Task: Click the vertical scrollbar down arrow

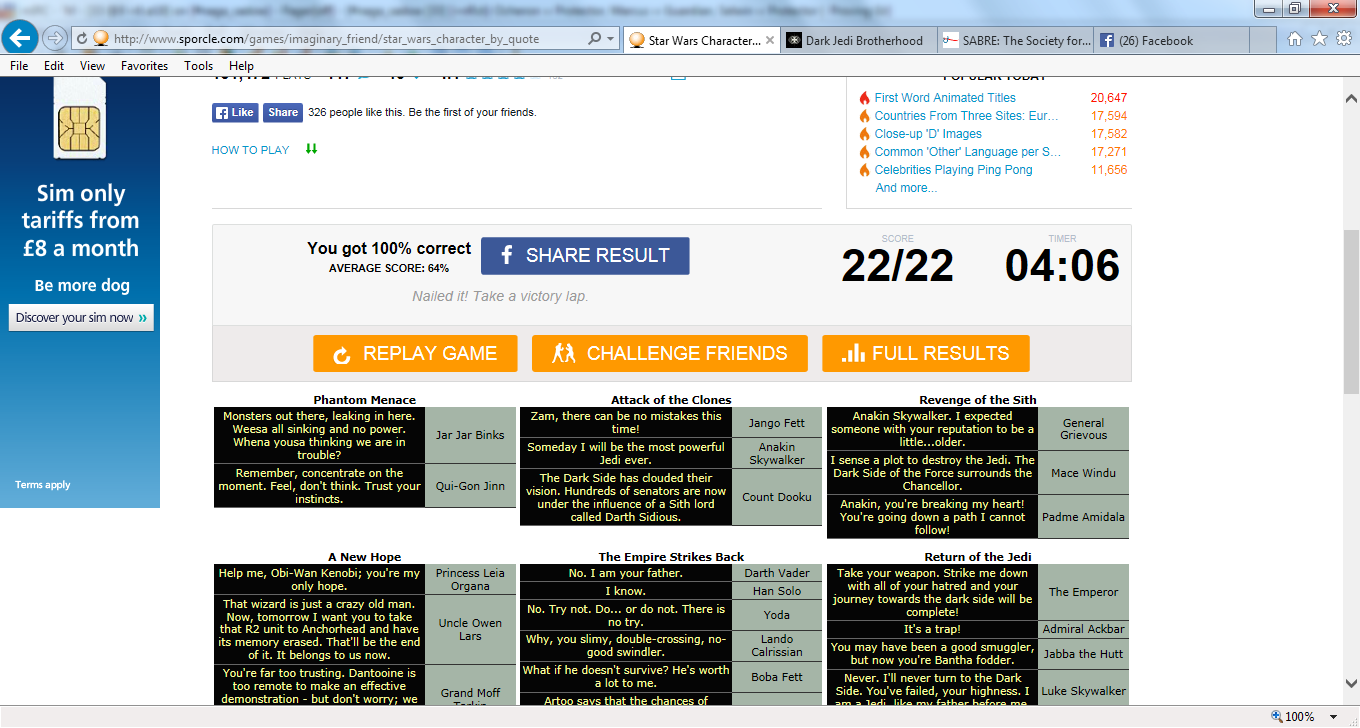Action: point(1351,684)
